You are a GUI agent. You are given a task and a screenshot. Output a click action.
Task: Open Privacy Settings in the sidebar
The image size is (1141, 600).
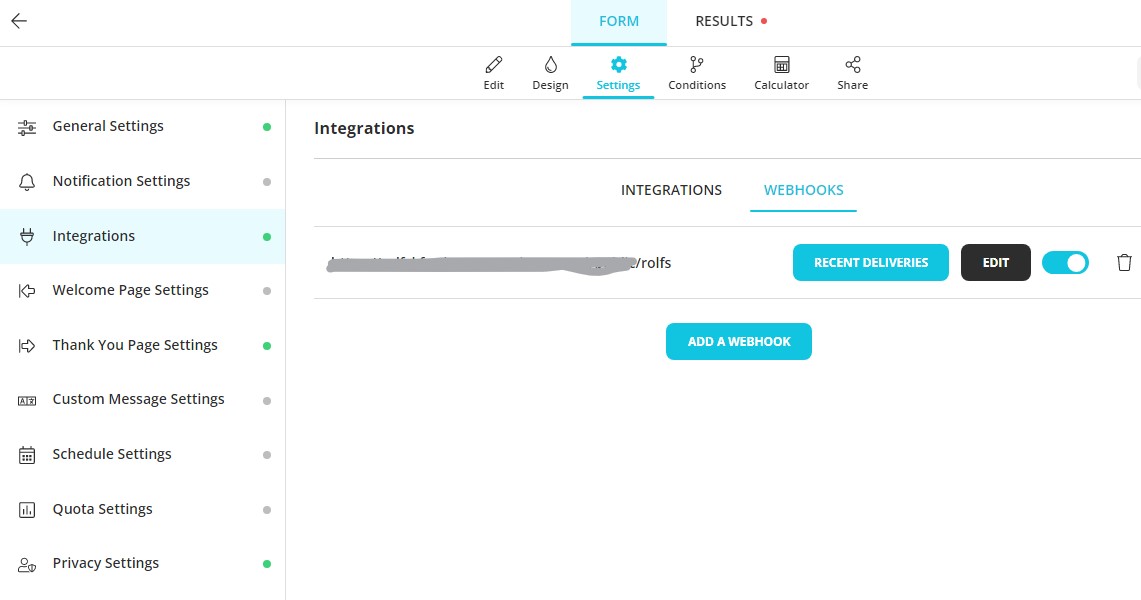pos(143,564)
